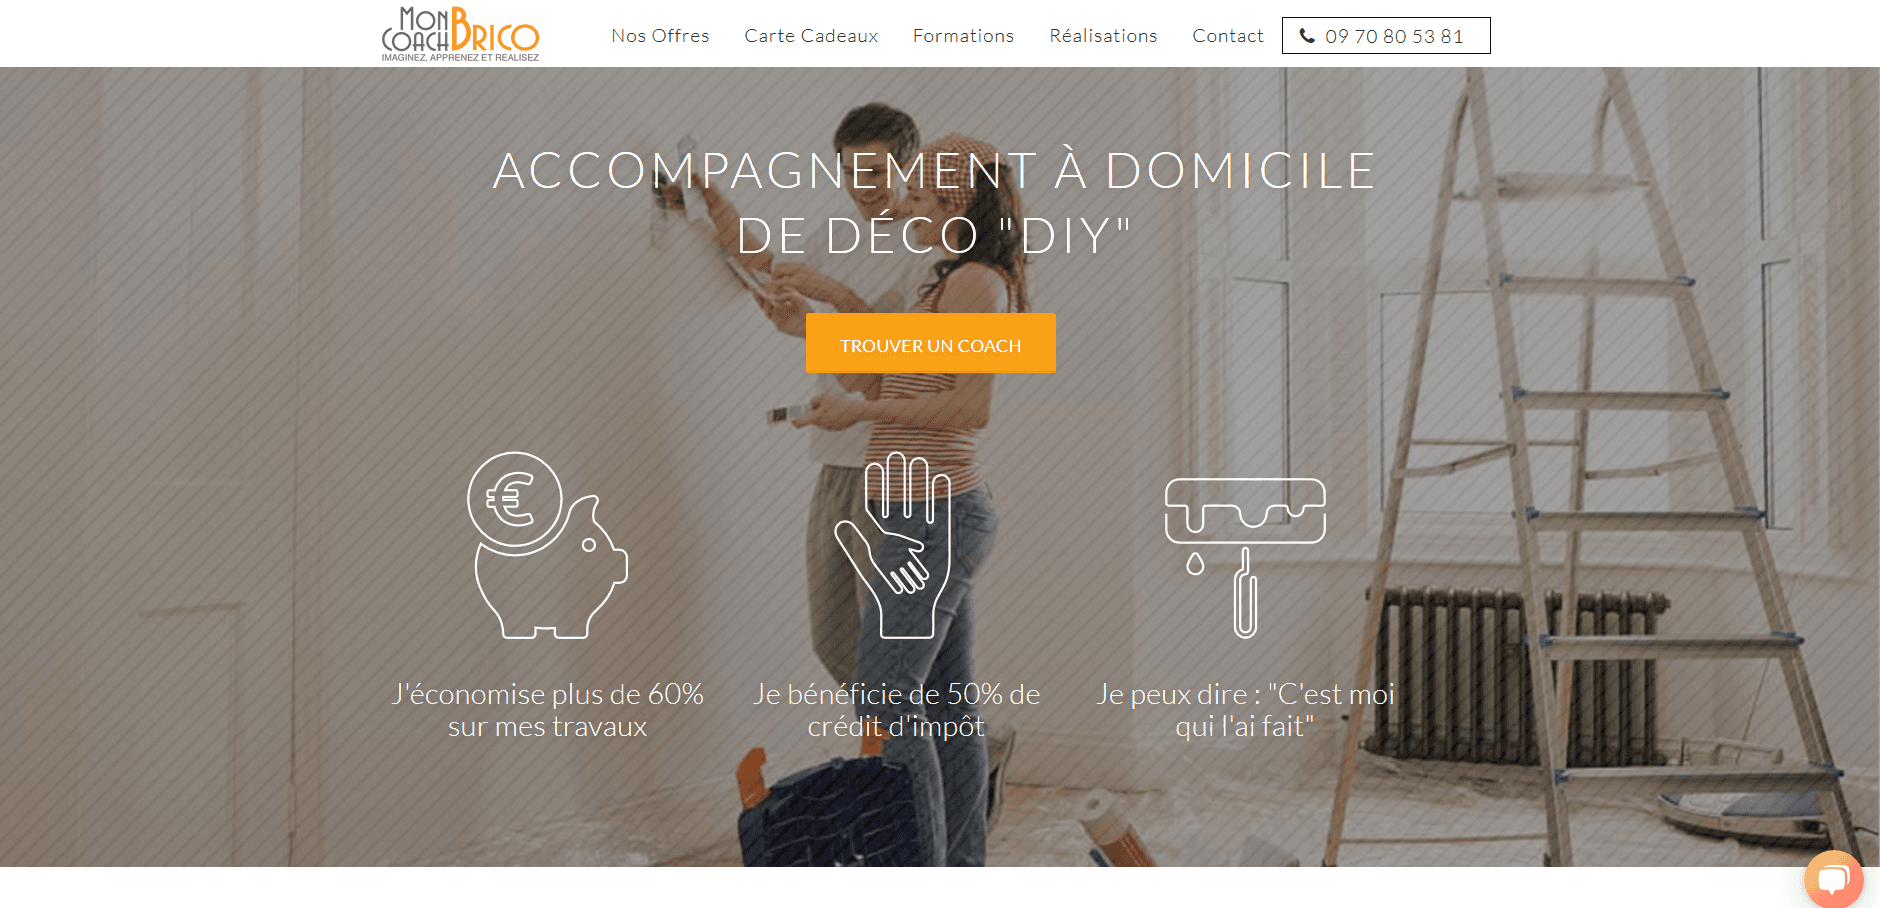Click the Accompagnement à domicile headline
The height and width of the screenshot is (908, 1880).
point(934,203)
